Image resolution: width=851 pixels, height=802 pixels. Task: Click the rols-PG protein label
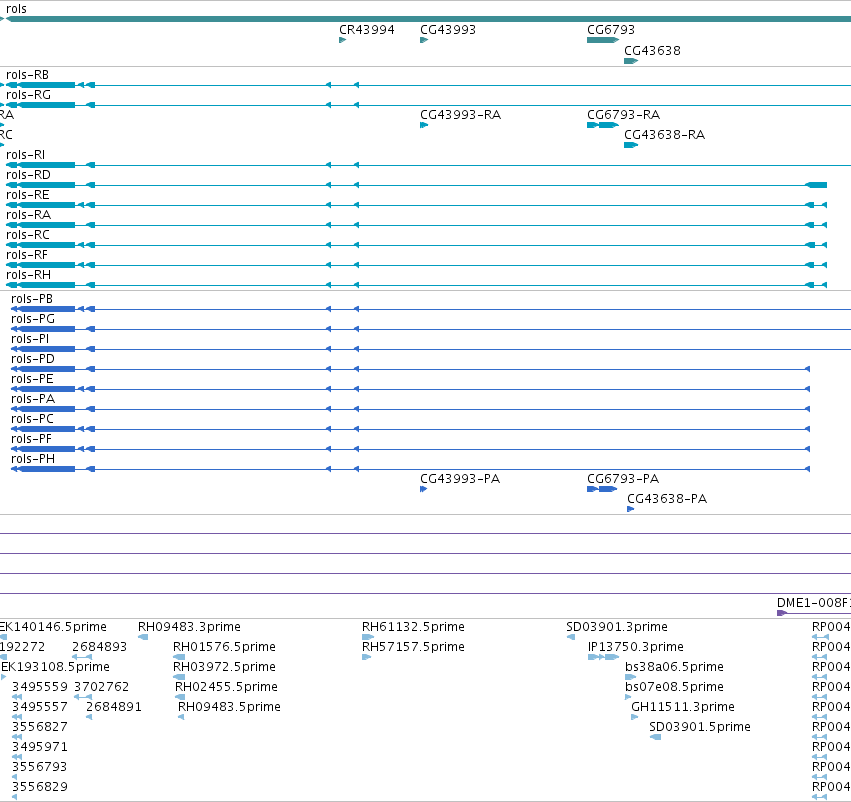[x=33, y=319]
